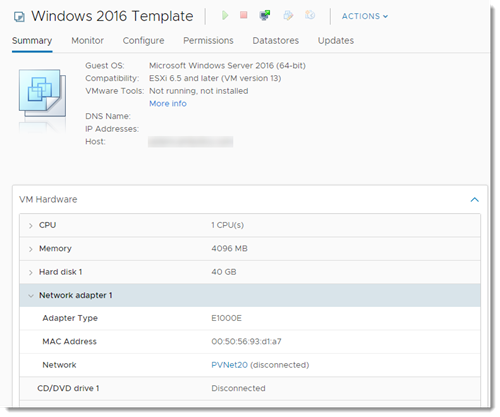The height and width of the screenshot is (417, 500).
Task: Switch to the Configure tab
Action: coord(143,41)
